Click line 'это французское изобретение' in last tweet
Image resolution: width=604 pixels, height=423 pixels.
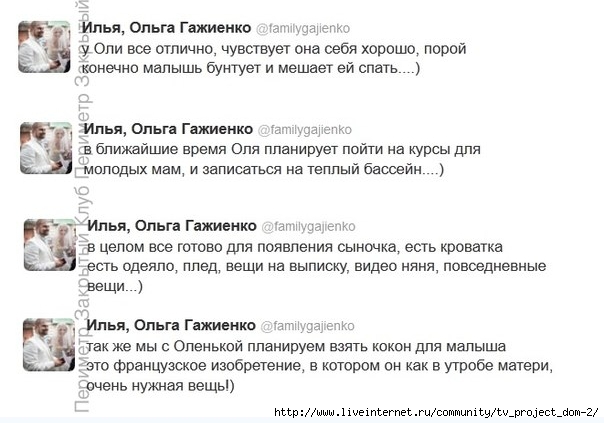click(x=319, y=366)
